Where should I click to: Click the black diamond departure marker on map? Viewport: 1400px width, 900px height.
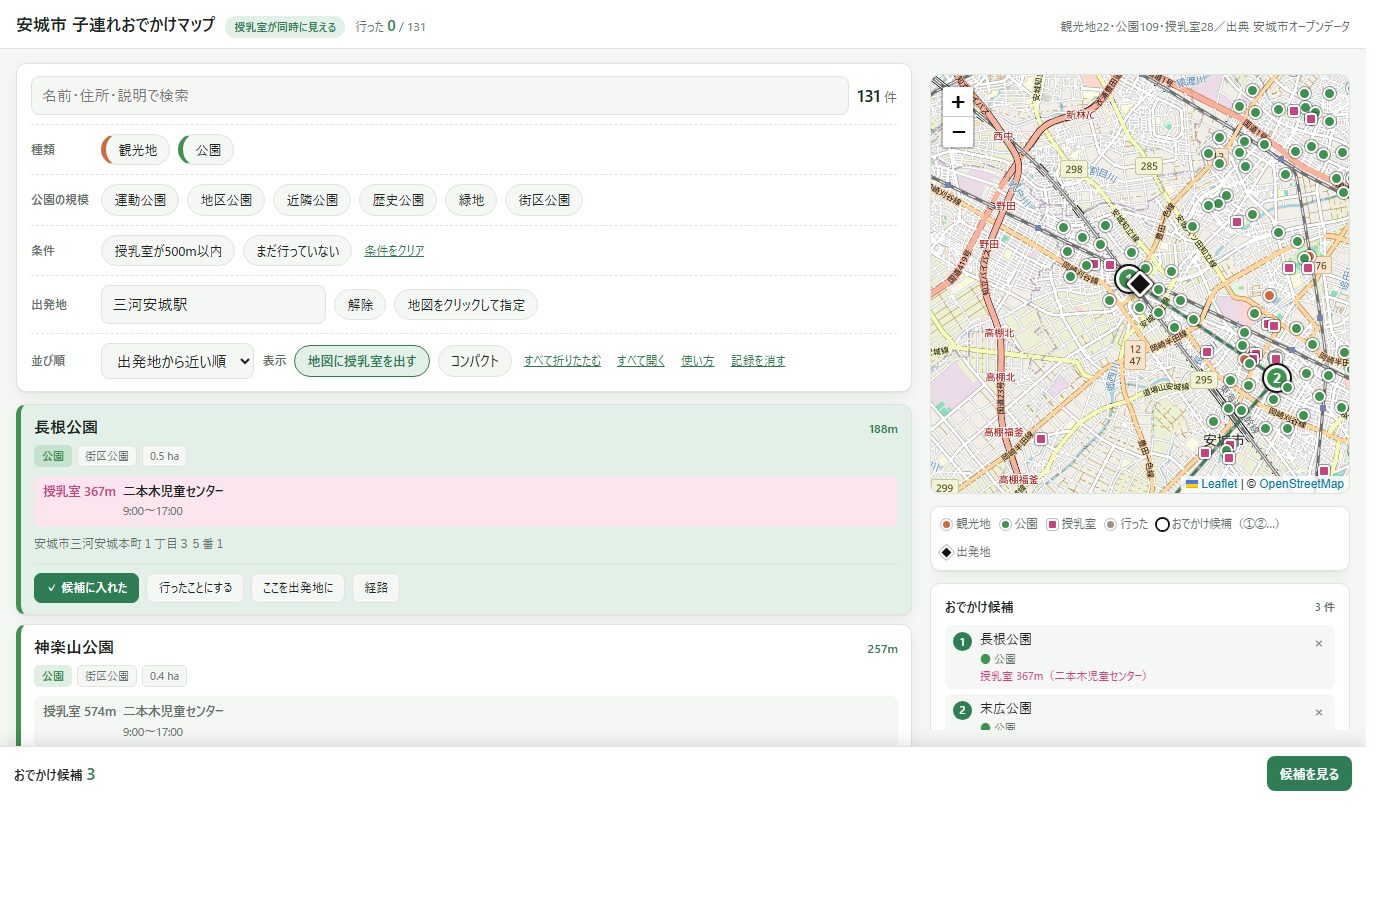click(x=1140, y=284)
